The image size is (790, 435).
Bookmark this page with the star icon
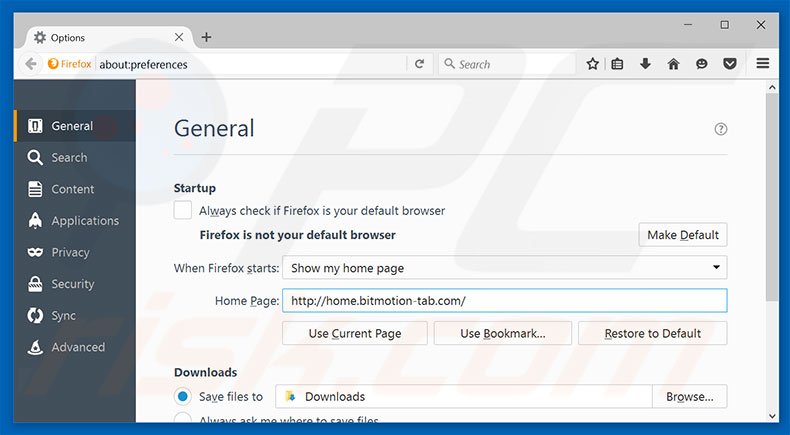click(592, 64)
